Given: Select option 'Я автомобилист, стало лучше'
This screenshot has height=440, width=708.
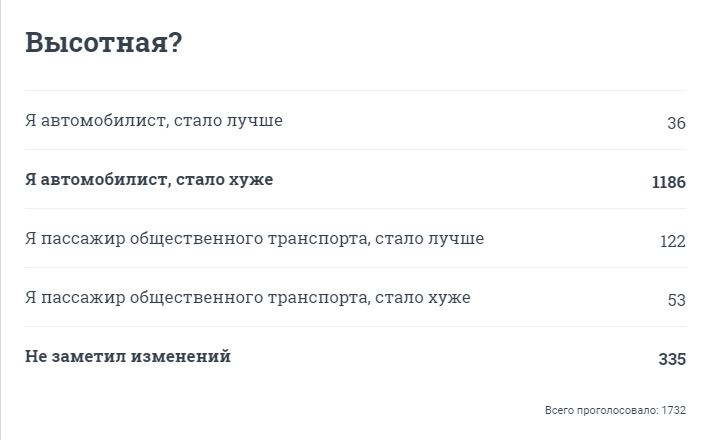Looking at the screenshot, I should pyautogui.click(x=154, y=120).
